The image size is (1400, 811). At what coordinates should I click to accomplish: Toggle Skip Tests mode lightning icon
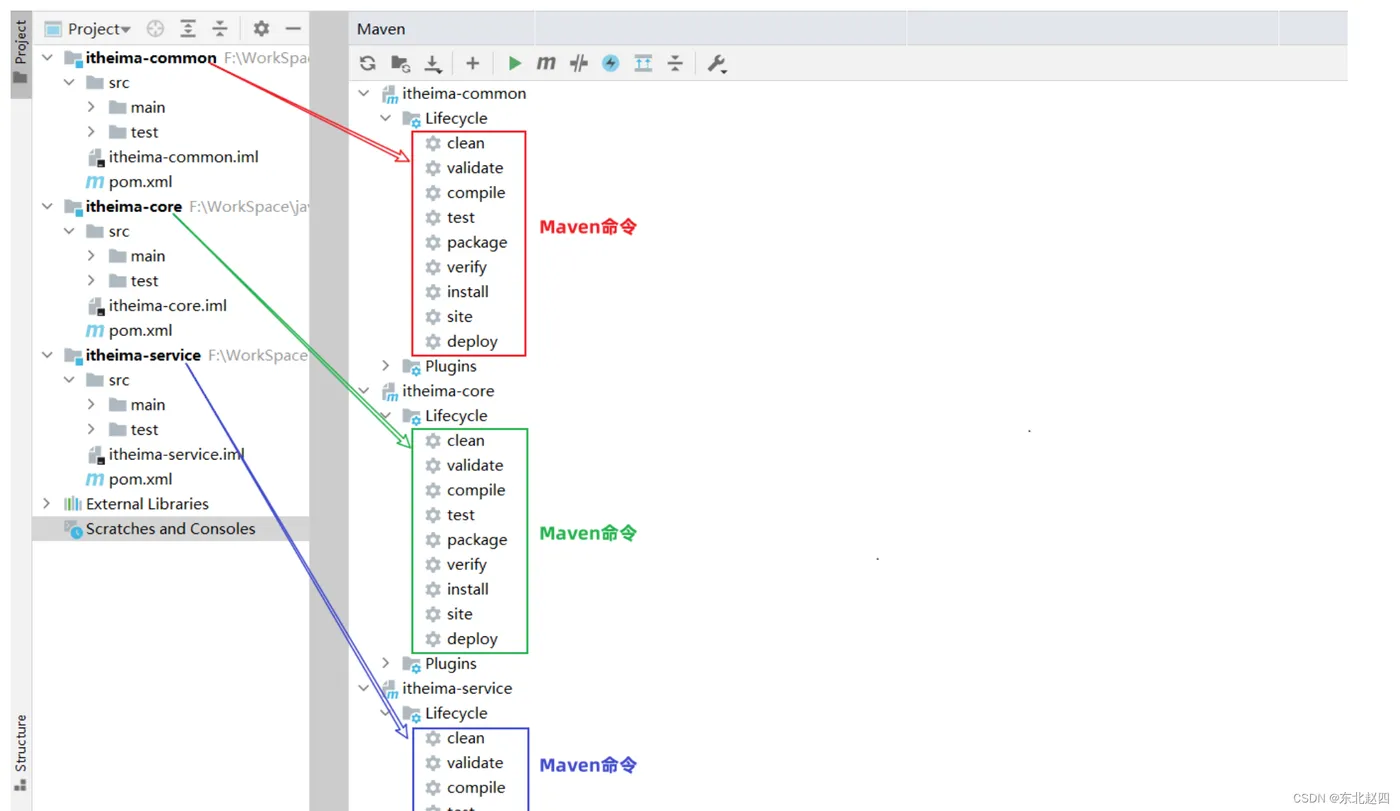610,63
